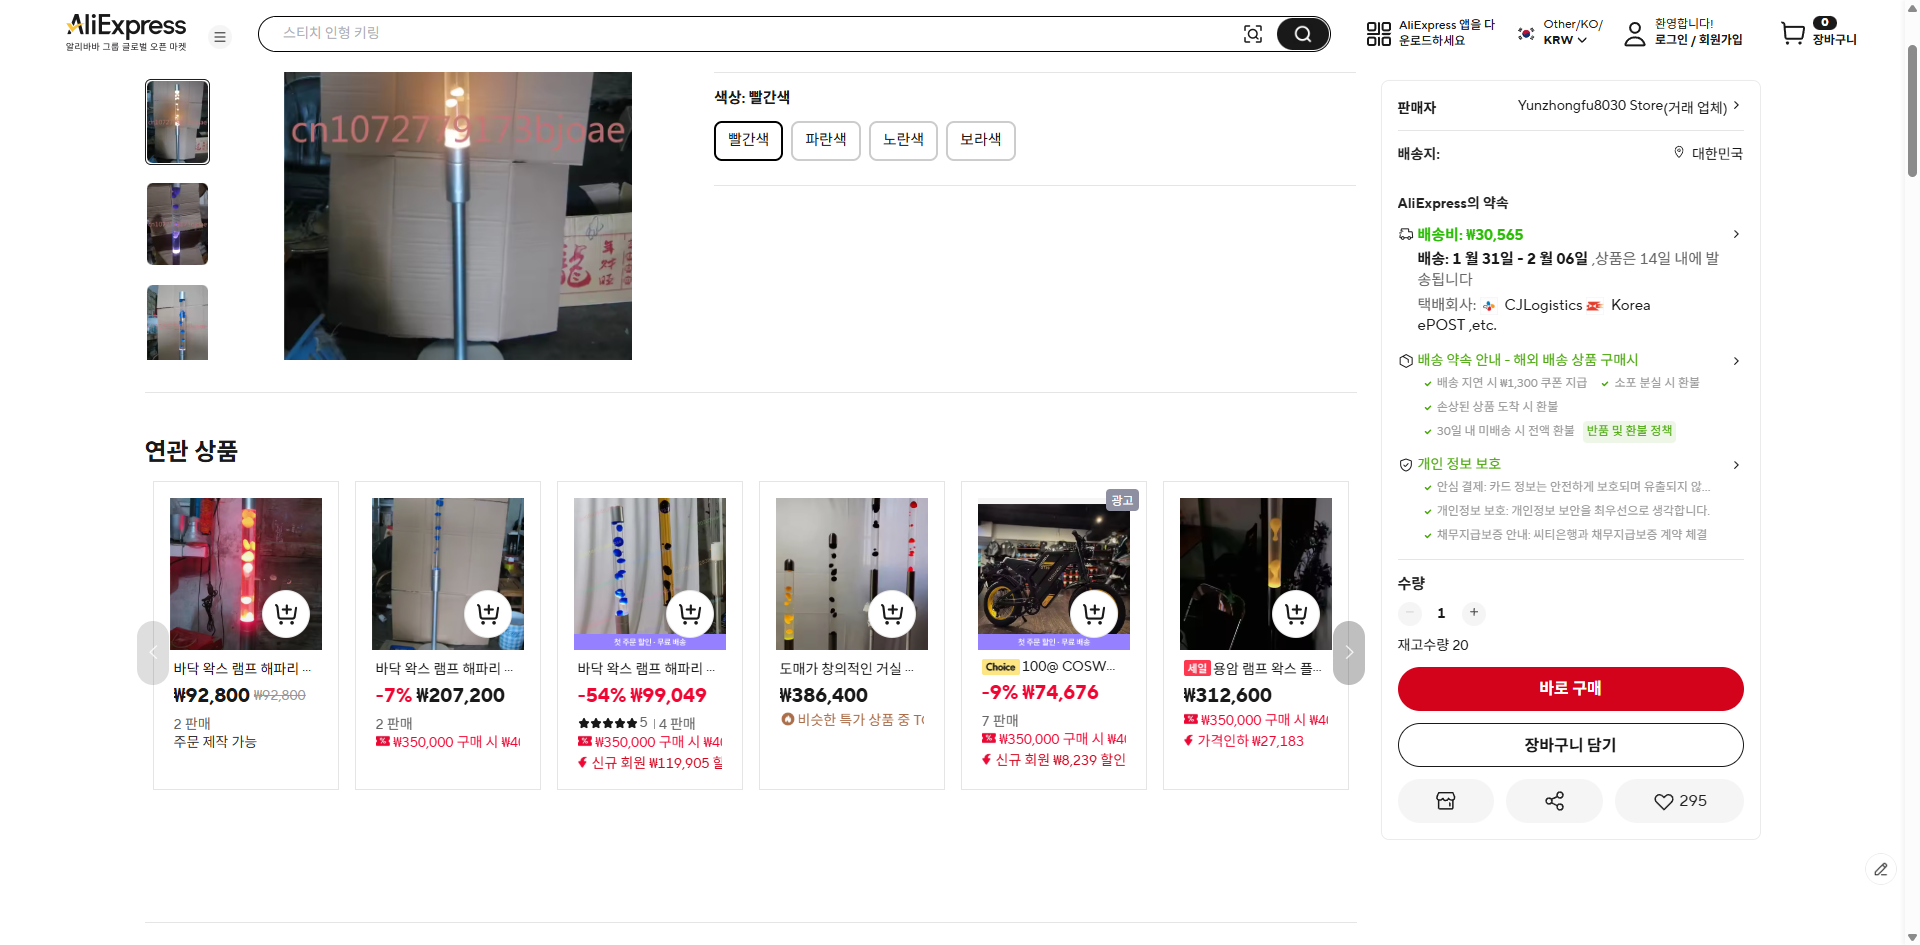Click the image search camera icon
The image size is (1920, 945).
pos(1252,34)
